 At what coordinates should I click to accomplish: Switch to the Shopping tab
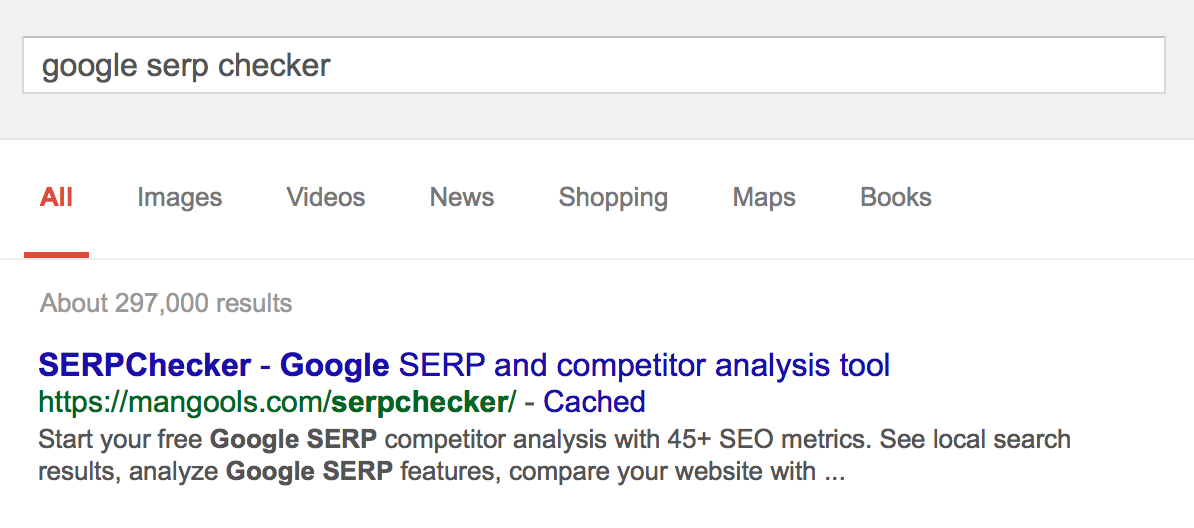(x=613, y=197)
